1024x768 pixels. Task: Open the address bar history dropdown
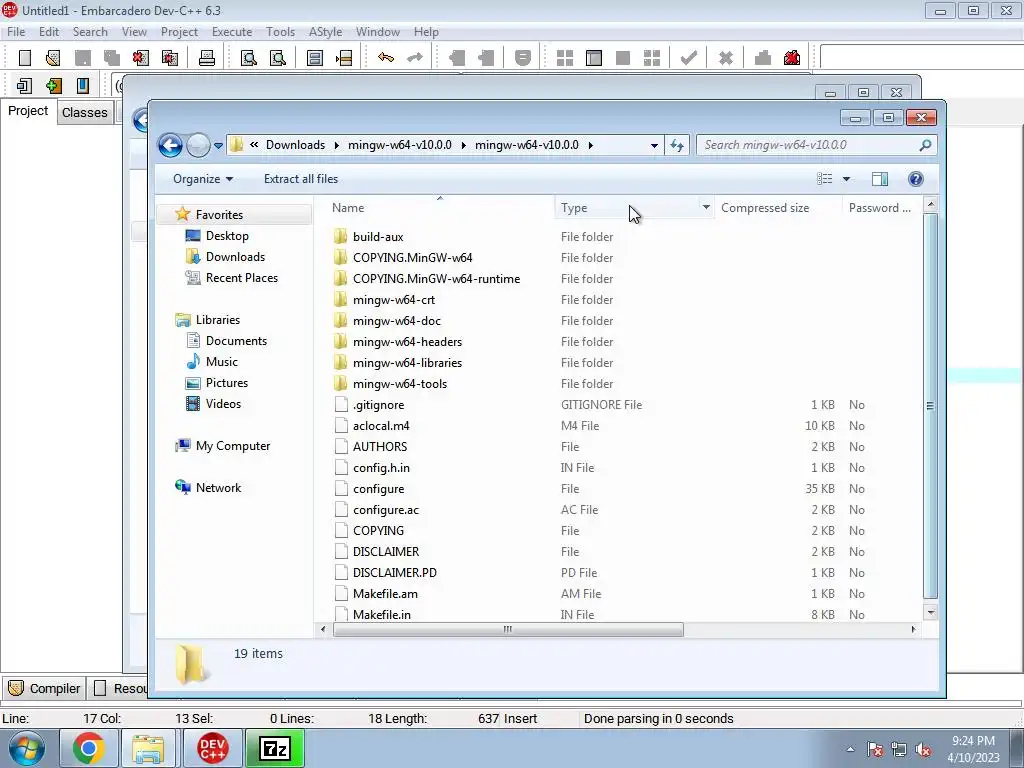coord(654,145)
